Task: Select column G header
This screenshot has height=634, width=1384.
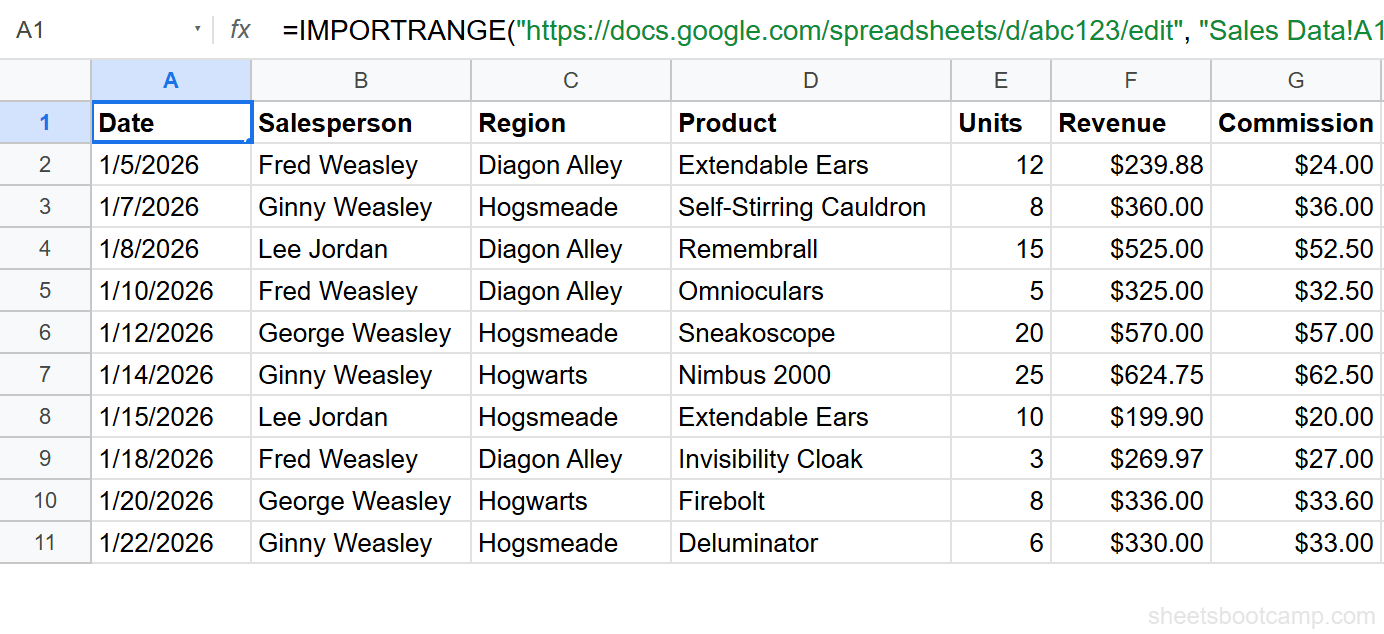Action: click(1295, 80)
